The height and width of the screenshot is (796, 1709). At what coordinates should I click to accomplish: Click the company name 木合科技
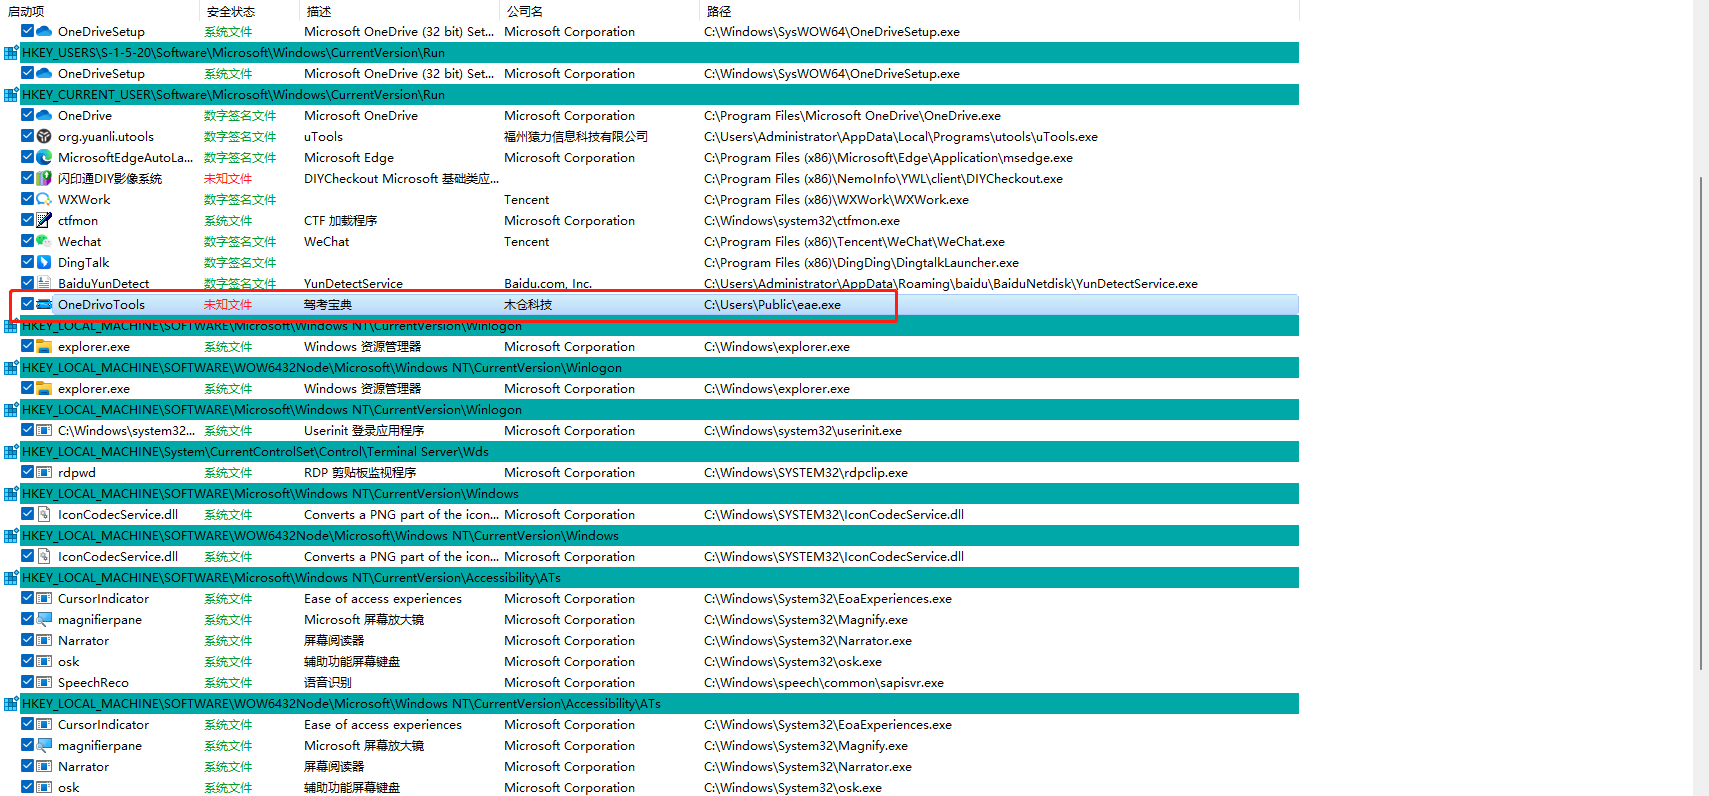pos(528,305)
